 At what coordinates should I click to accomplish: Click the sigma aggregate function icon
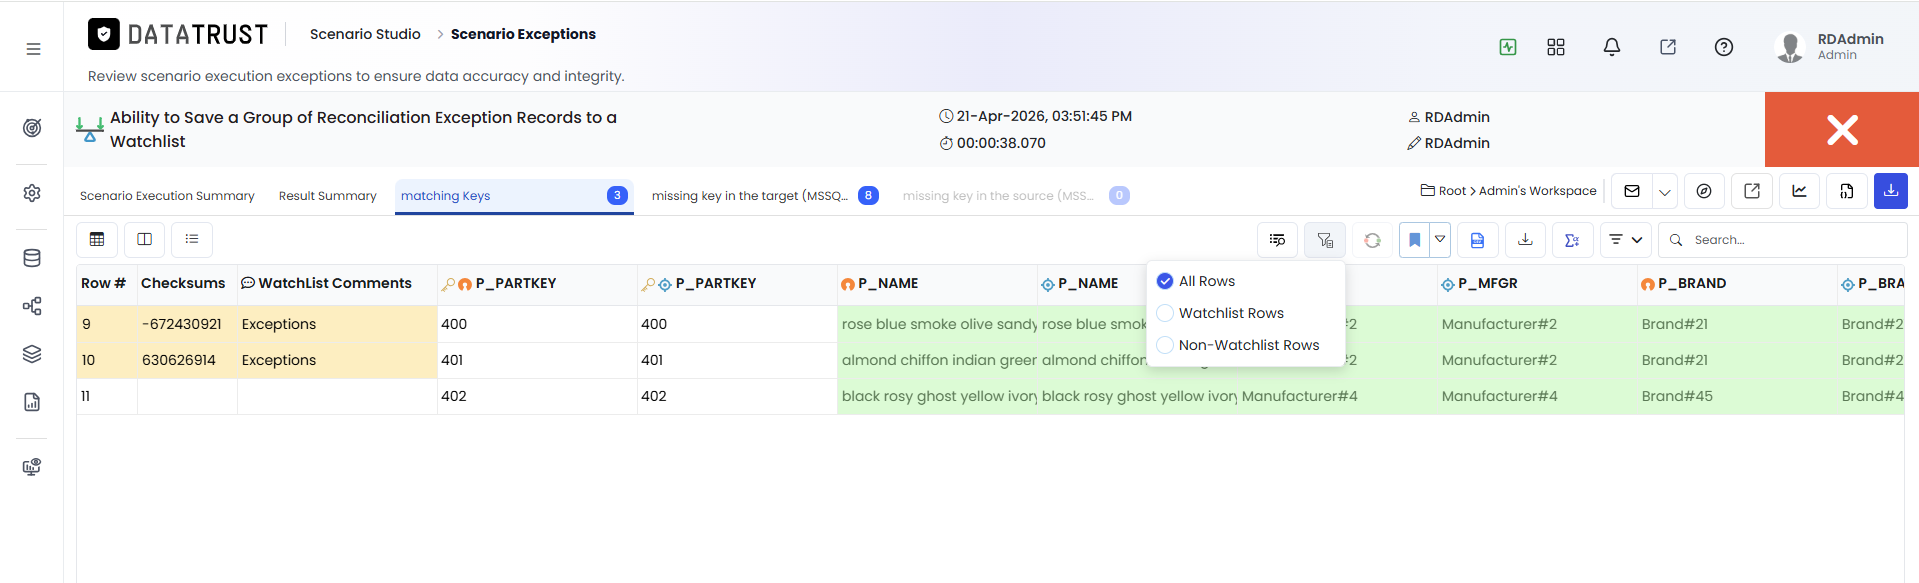point(1572,240)
